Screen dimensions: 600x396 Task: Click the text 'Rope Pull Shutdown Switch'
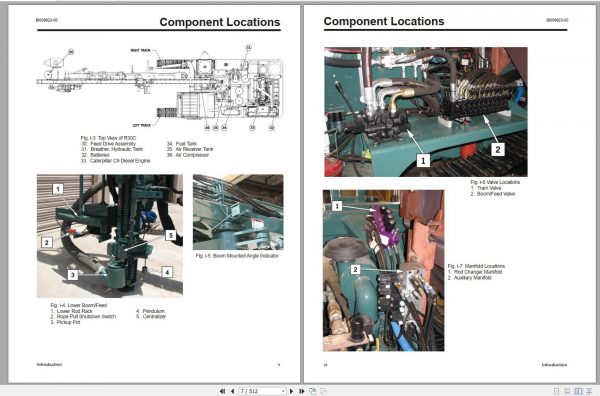86,317
